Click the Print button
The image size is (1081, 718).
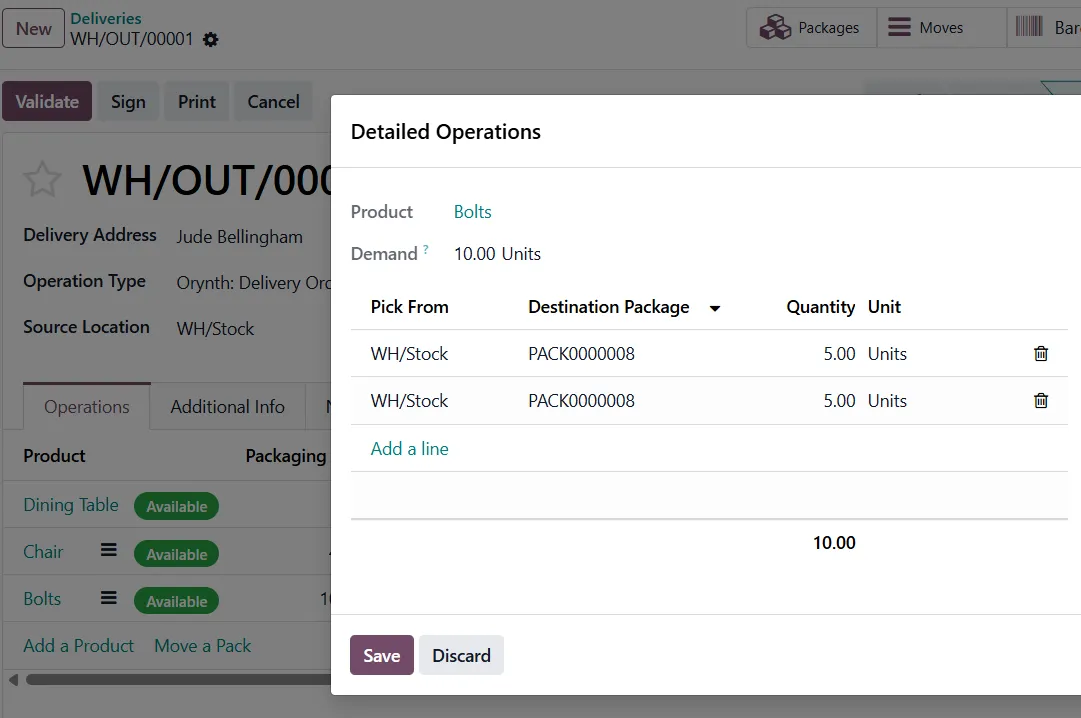(x=196, y=101)
